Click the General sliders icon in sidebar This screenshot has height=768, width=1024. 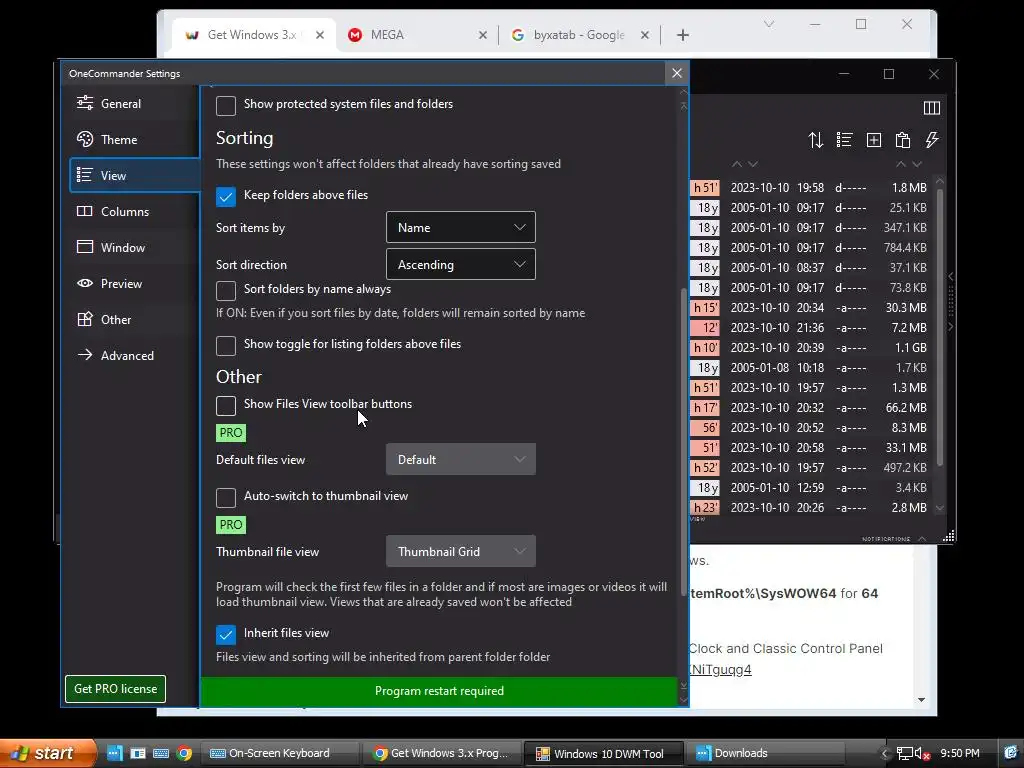85,103
